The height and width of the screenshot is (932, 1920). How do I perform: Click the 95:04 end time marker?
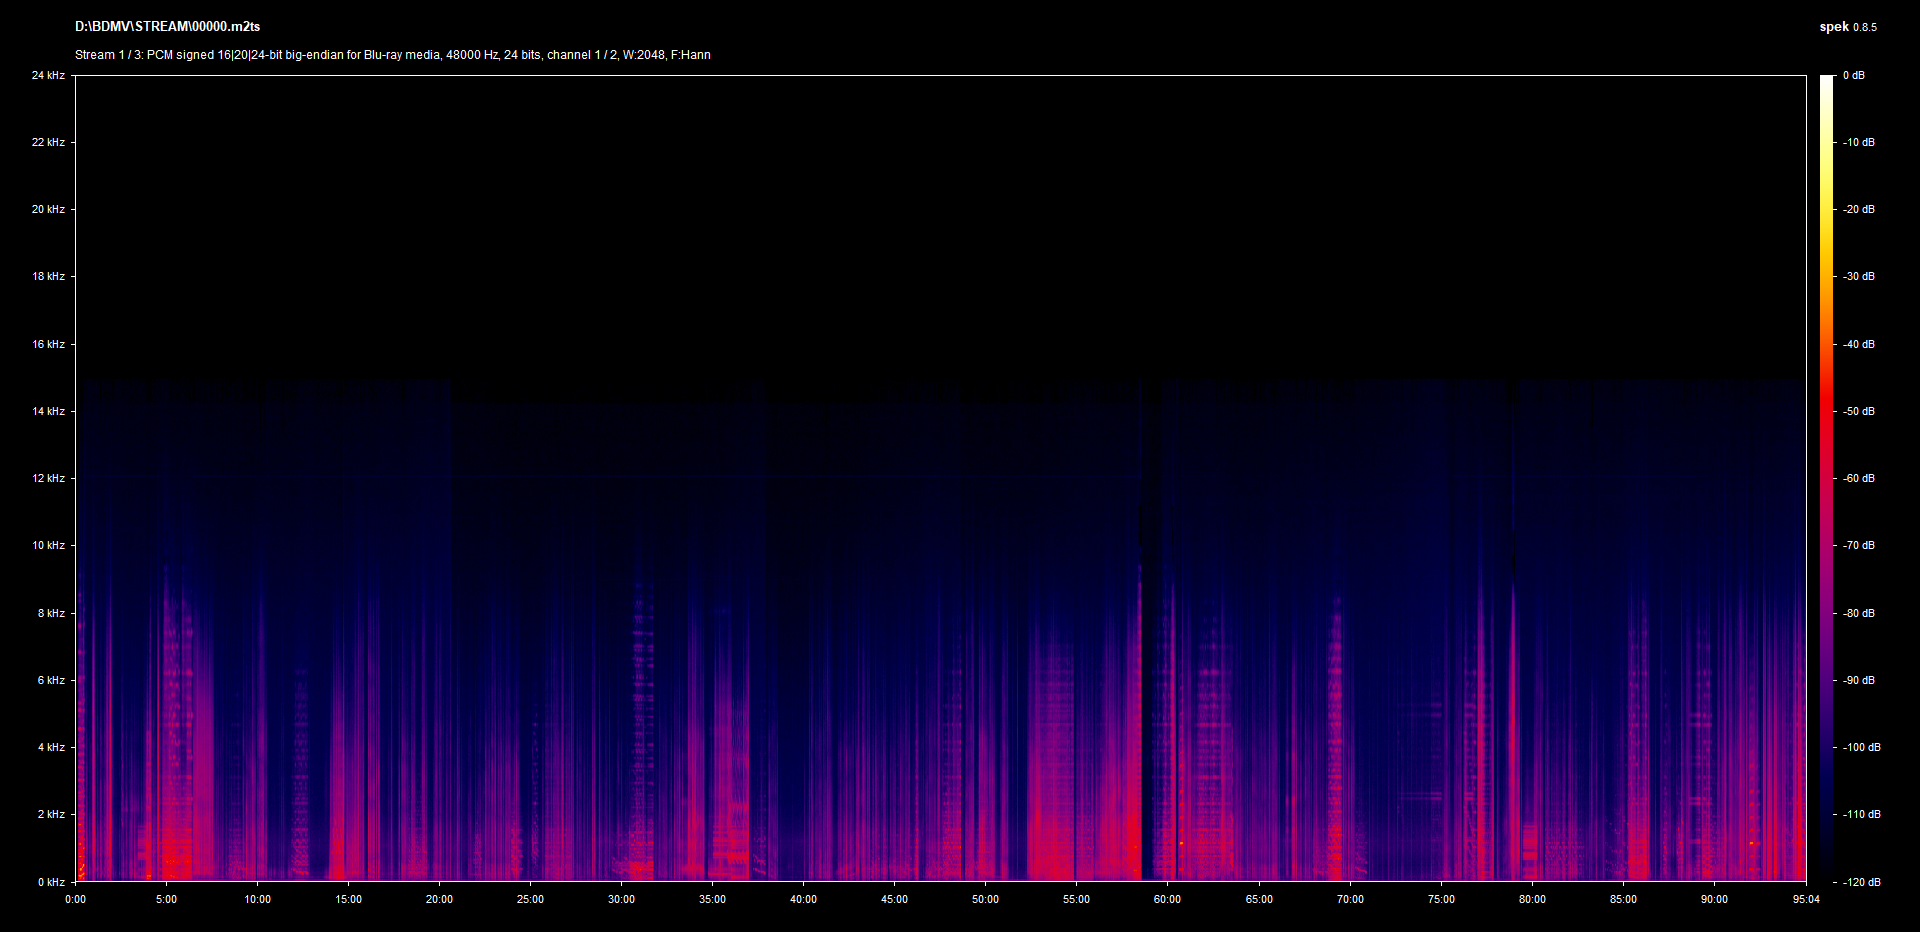point(1806,899)
